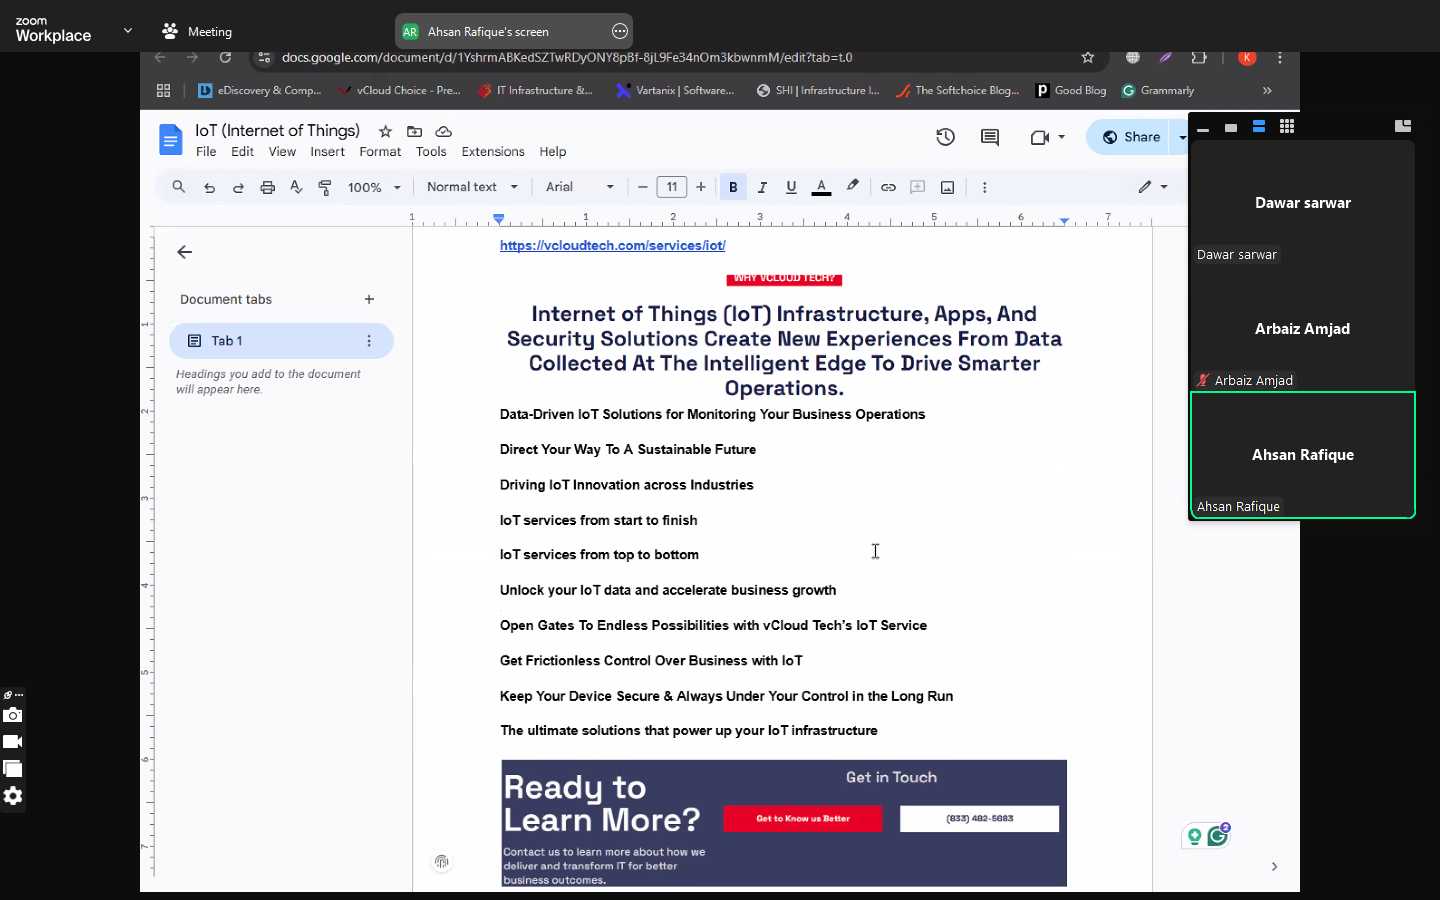The width and height of the screenshot is (1440, 900).
Task: Switch Zoom panel to gallery grid view
Action: (1287, 127)
